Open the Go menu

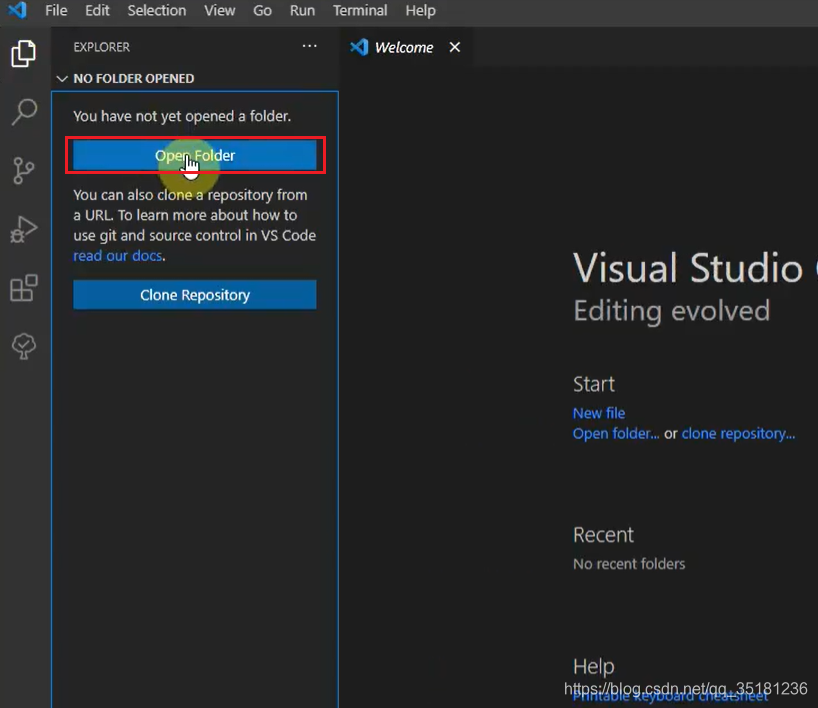pos(262,10)
